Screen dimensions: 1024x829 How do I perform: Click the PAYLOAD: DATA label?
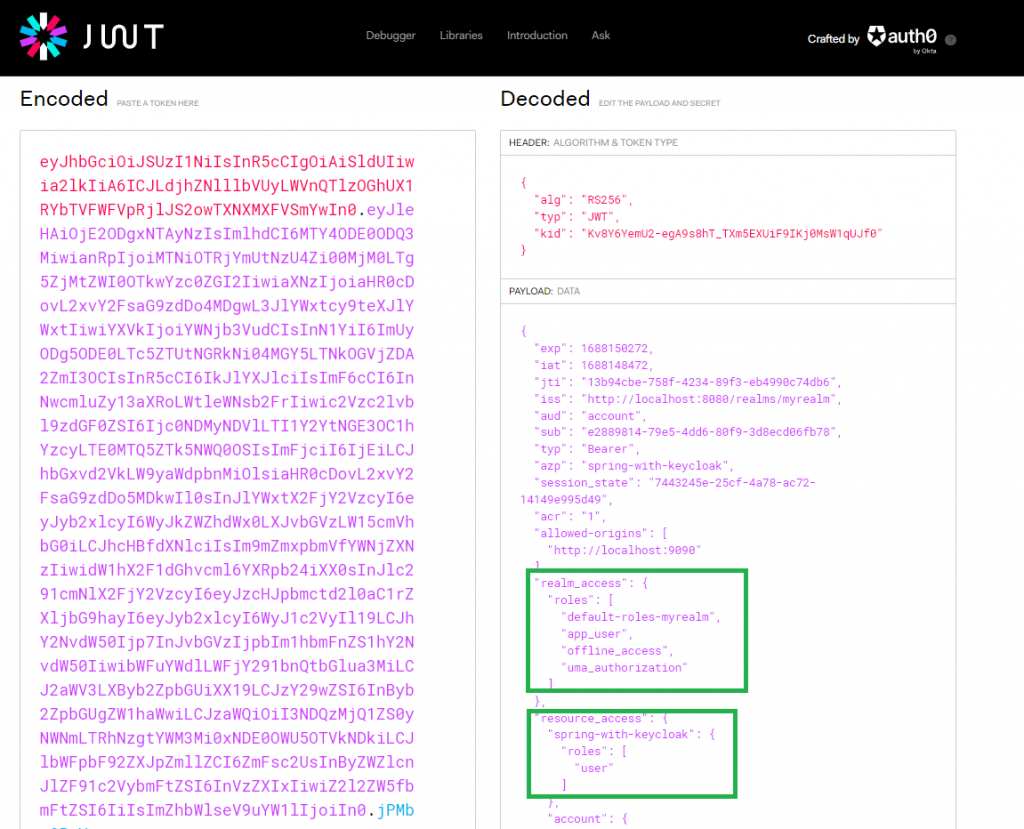(x=544, y=291)
